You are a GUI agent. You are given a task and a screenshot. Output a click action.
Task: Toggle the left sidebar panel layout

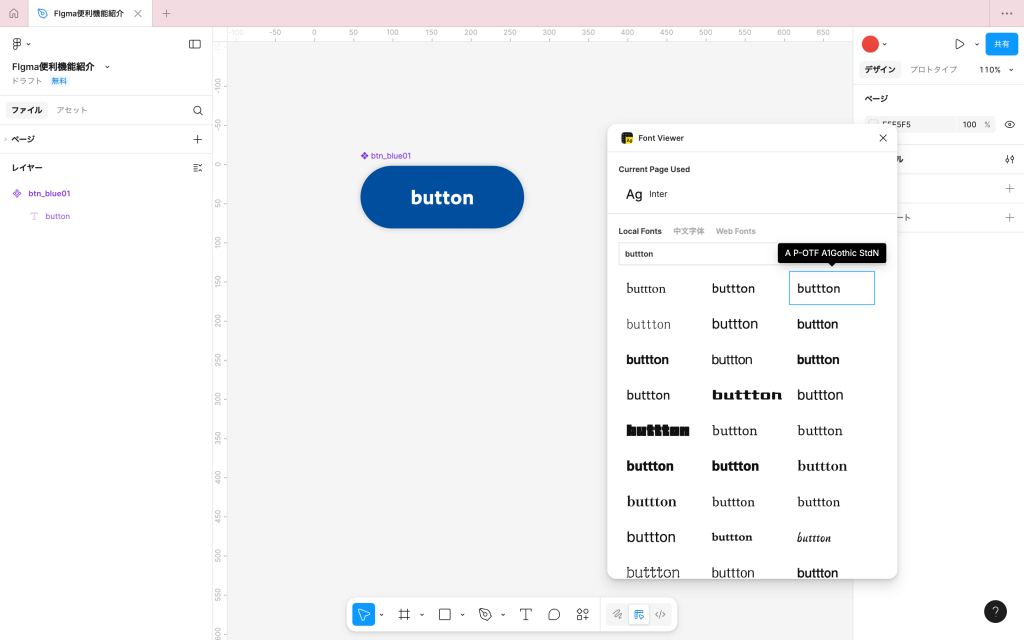pos(195,44)
